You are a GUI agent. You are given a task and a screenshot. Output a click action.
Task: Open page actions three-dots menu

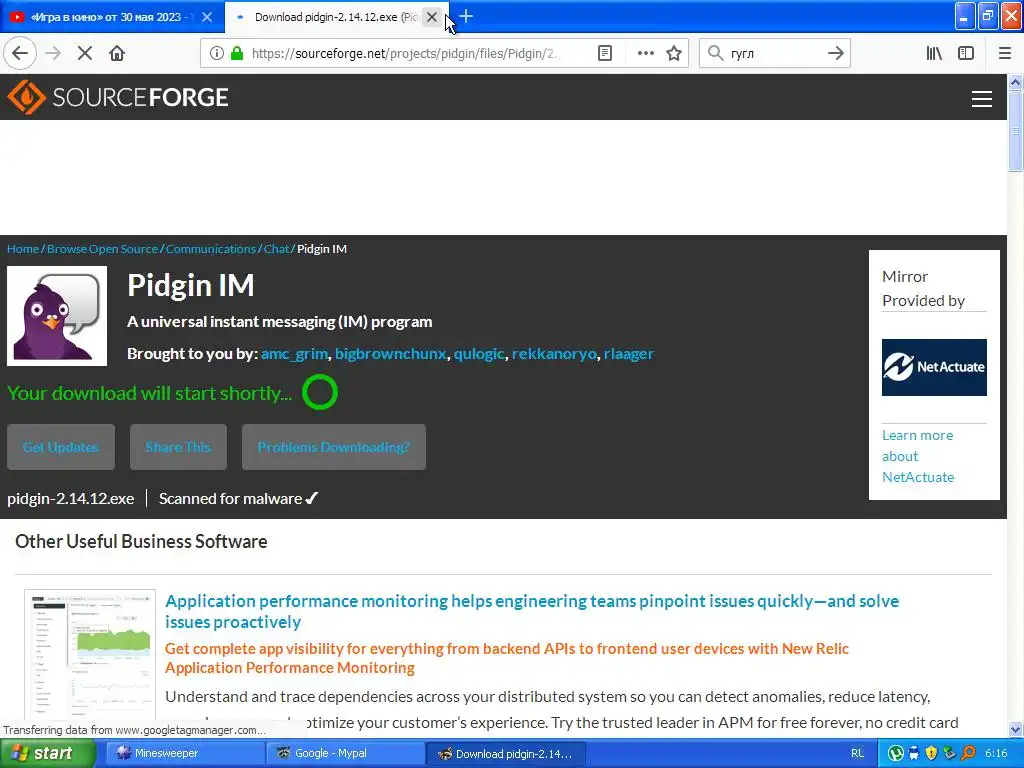[645, 54]
